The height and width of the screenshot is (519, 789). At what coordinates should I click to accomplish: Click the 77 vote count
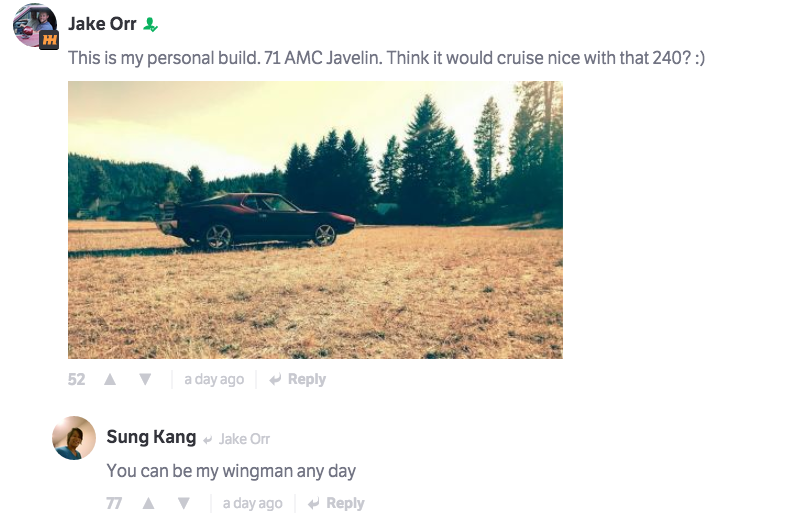[x=115, y=504]
